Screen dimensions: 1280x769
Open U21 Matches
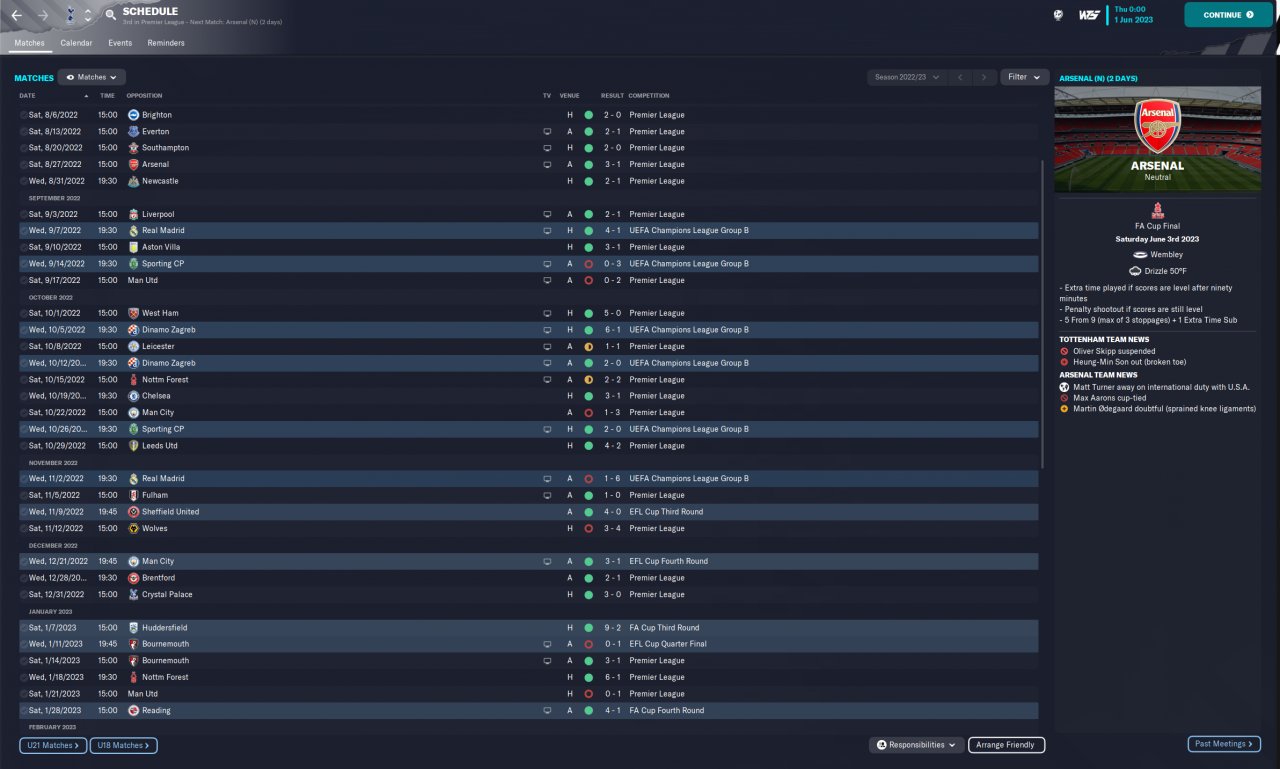(53, 745)
